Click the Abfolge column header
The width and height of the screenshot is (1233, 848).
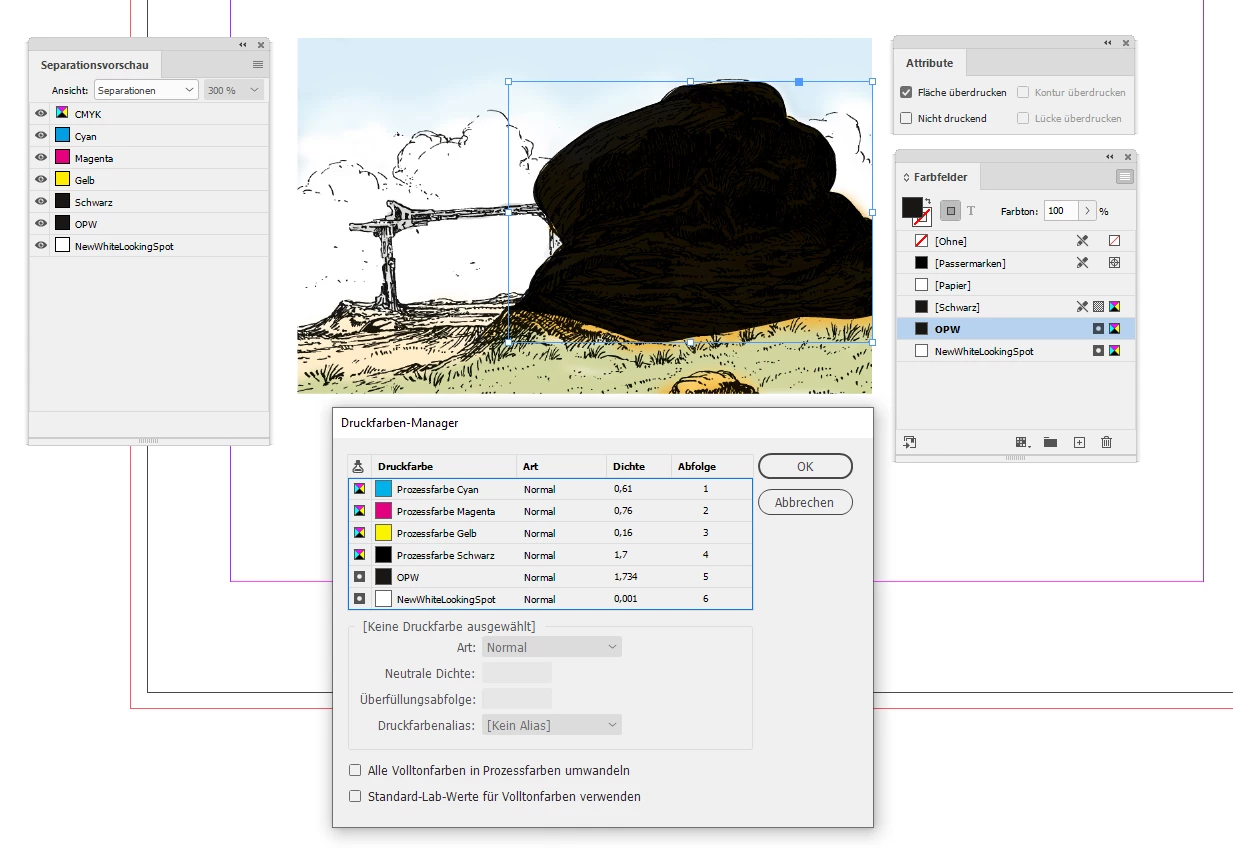coord(711,466)
